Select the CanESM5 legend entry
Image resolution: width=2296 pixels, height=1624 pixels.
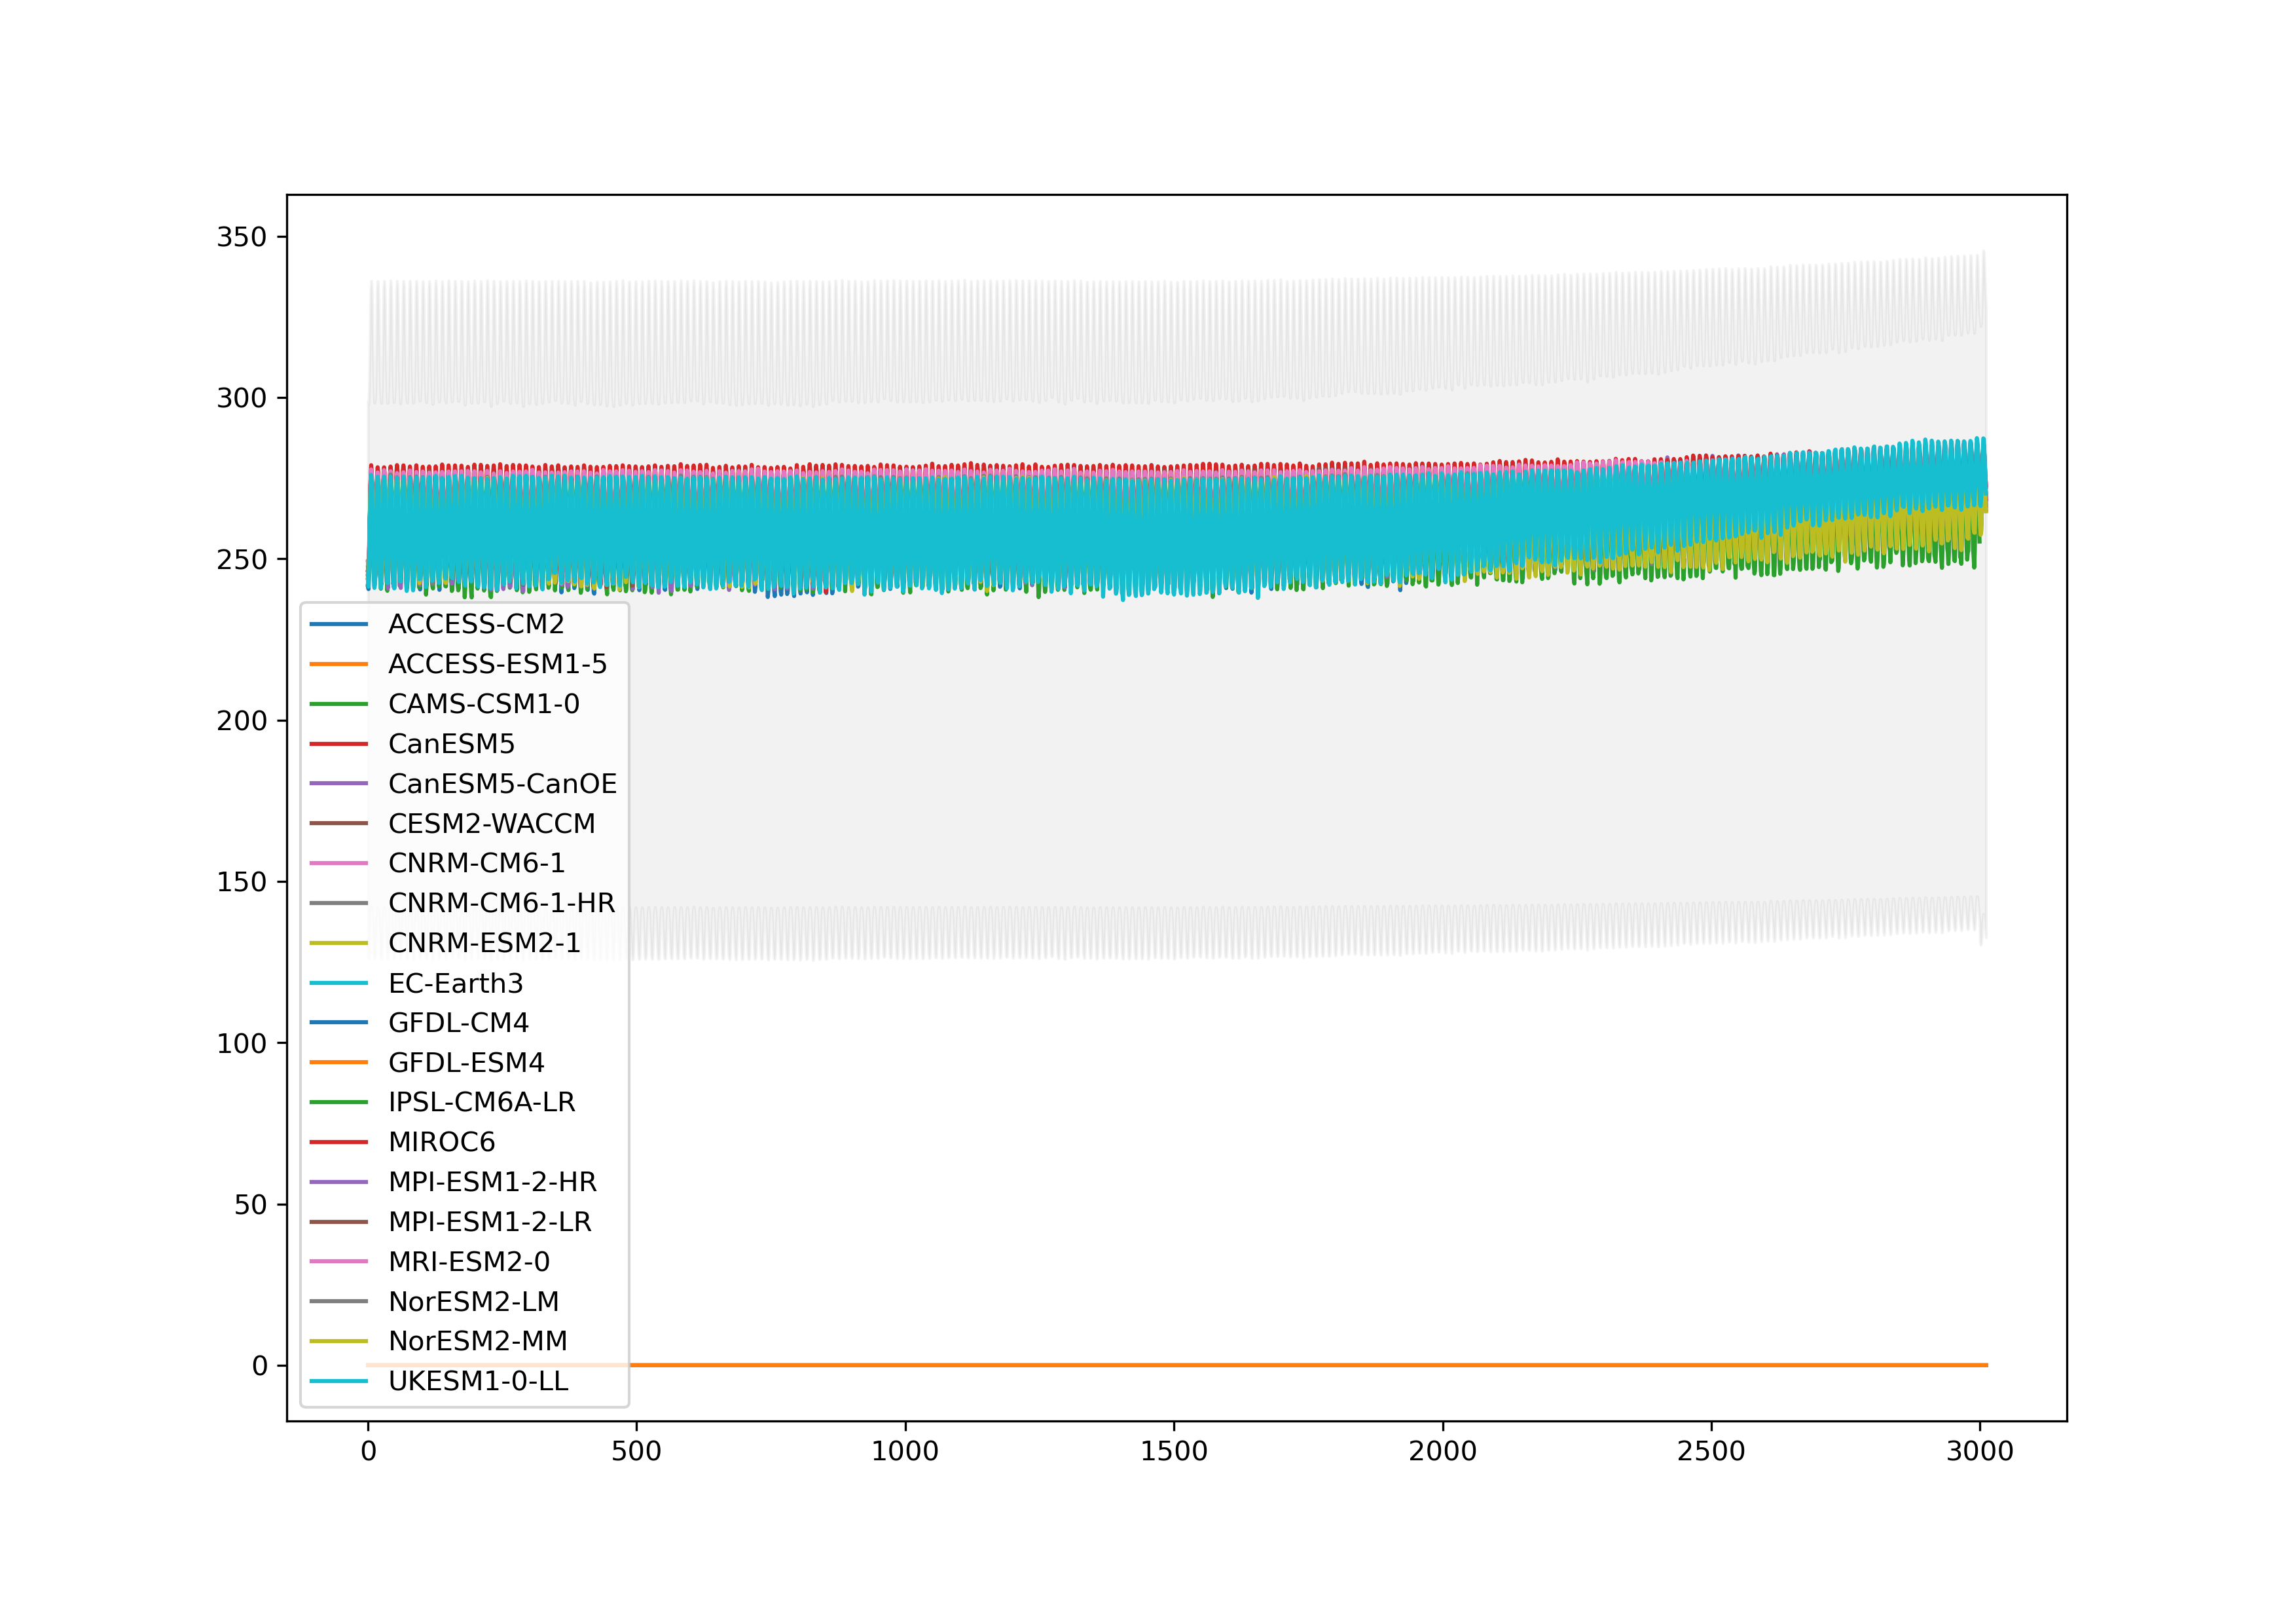coord(451,744)
